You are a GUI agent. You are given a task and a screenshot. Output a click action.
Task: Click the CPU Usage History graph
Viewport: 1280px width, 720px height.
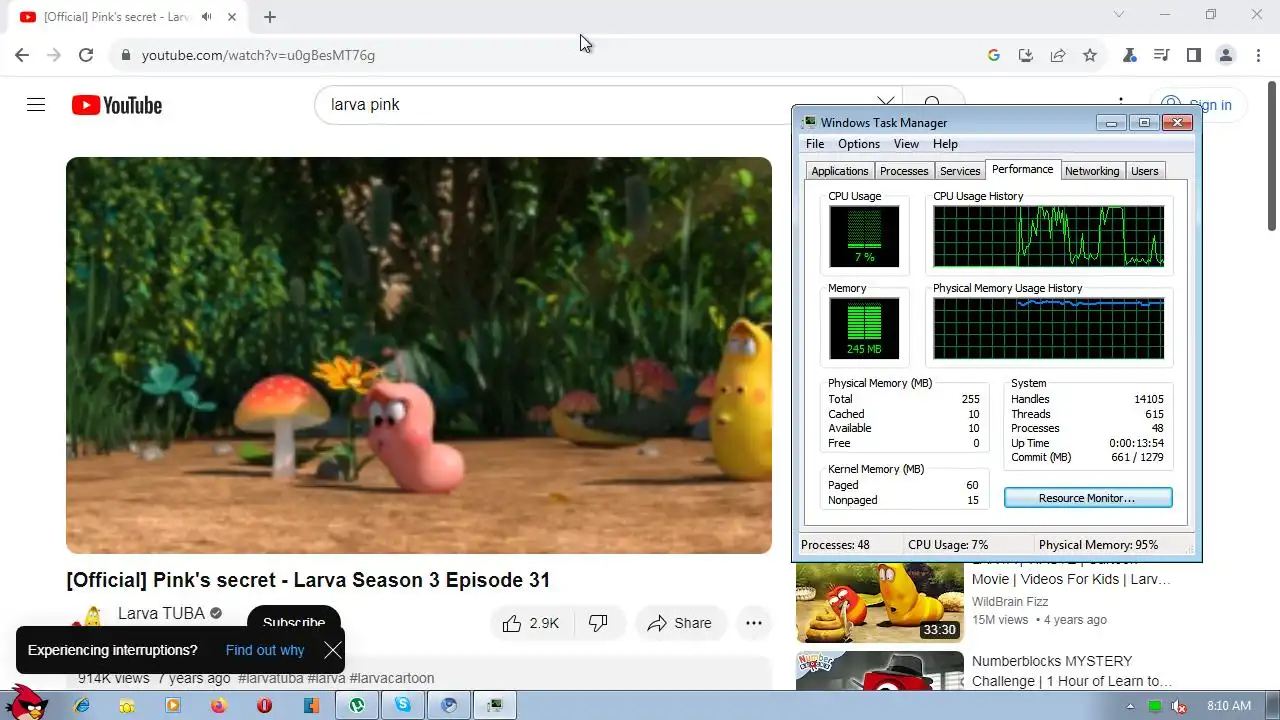1048,236
